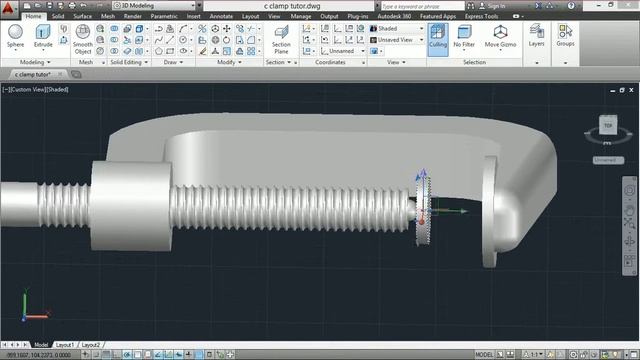Screen dimensions: 640x360
Task: Open the Annotate ribbon tab
Action: (x=221, y=16)
